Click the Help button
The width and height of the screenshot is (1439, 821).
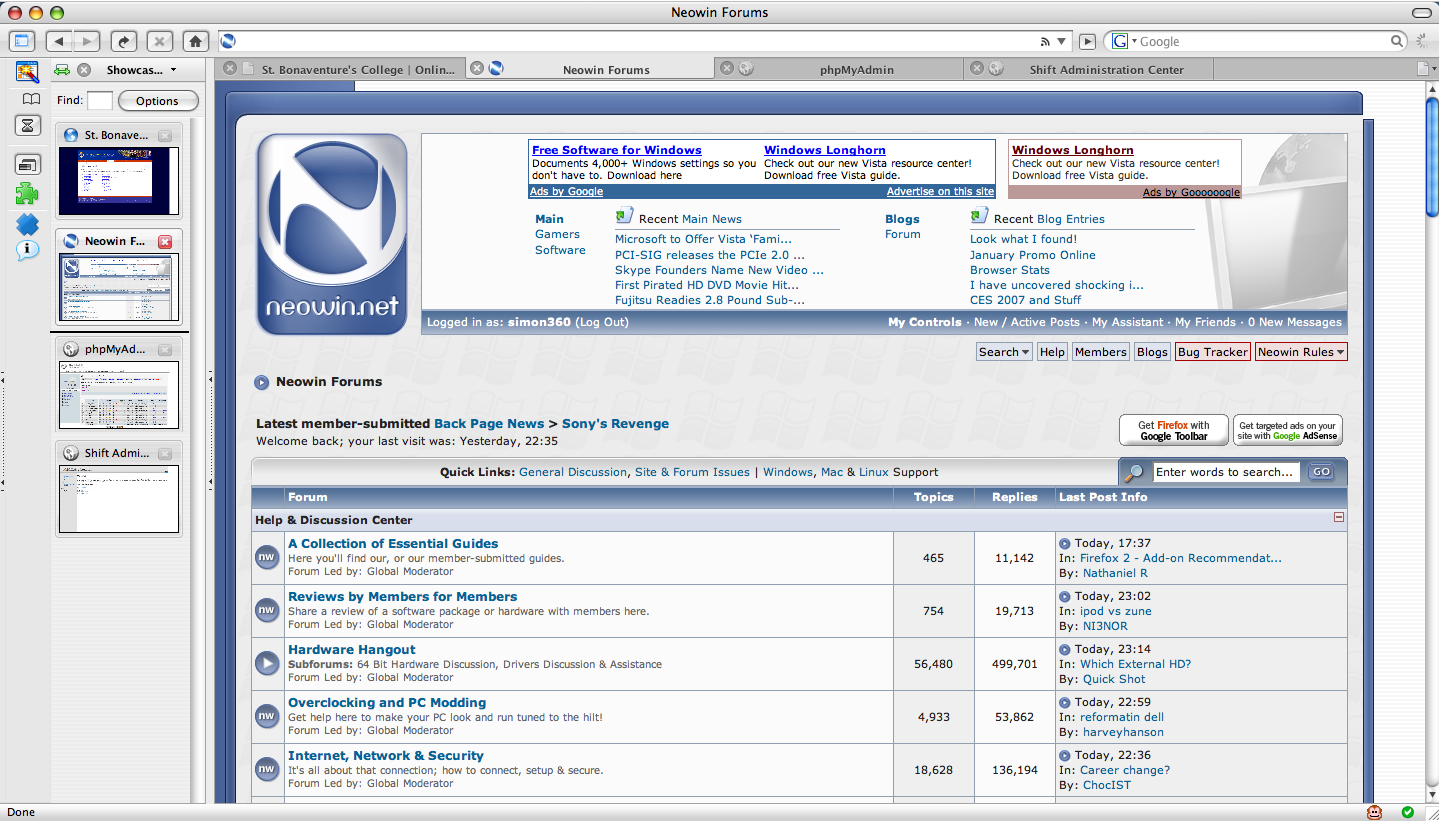click(x=1052, y=352)
